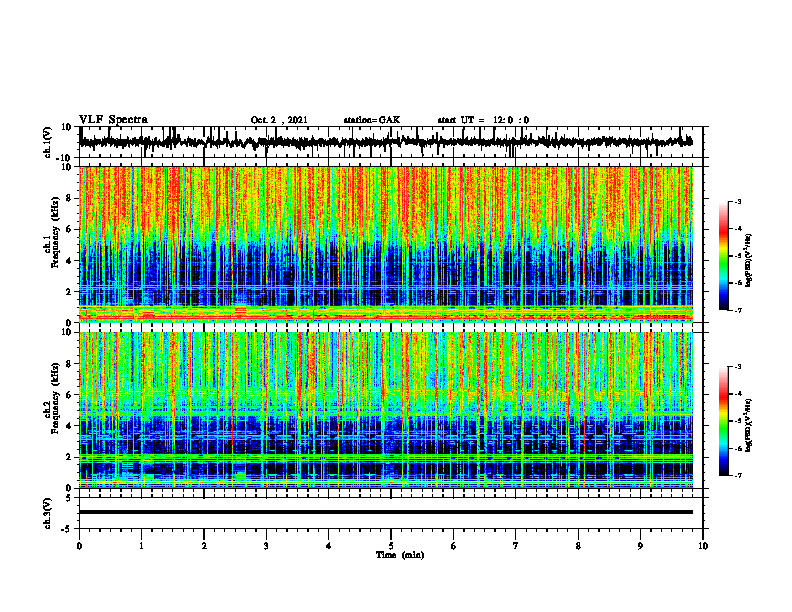Viewport: 792px width, 612px height.
Task: Click the "5" tick of ch.3(V) axis
Action: pyautogui.click(x=70, y=498)
